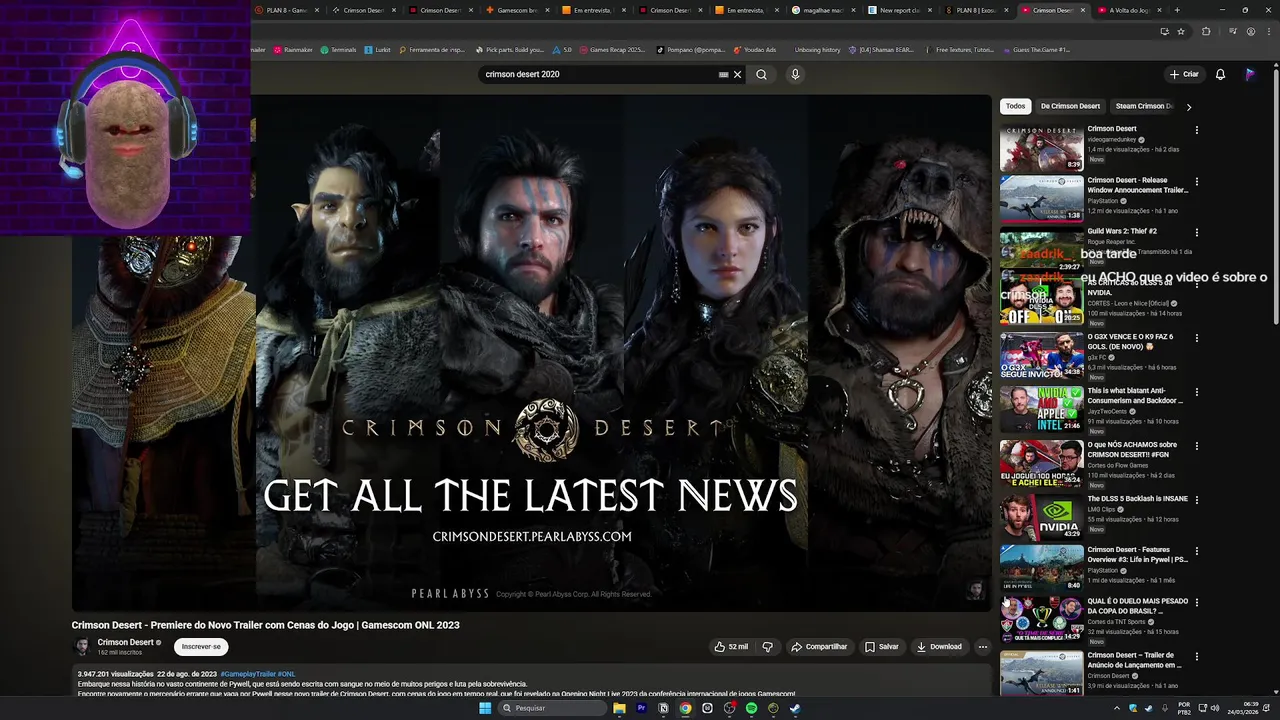This screenshot has width=1280, height=720.
Task: Show hidden system tray icons
Action: click(x=1119, y=708)
